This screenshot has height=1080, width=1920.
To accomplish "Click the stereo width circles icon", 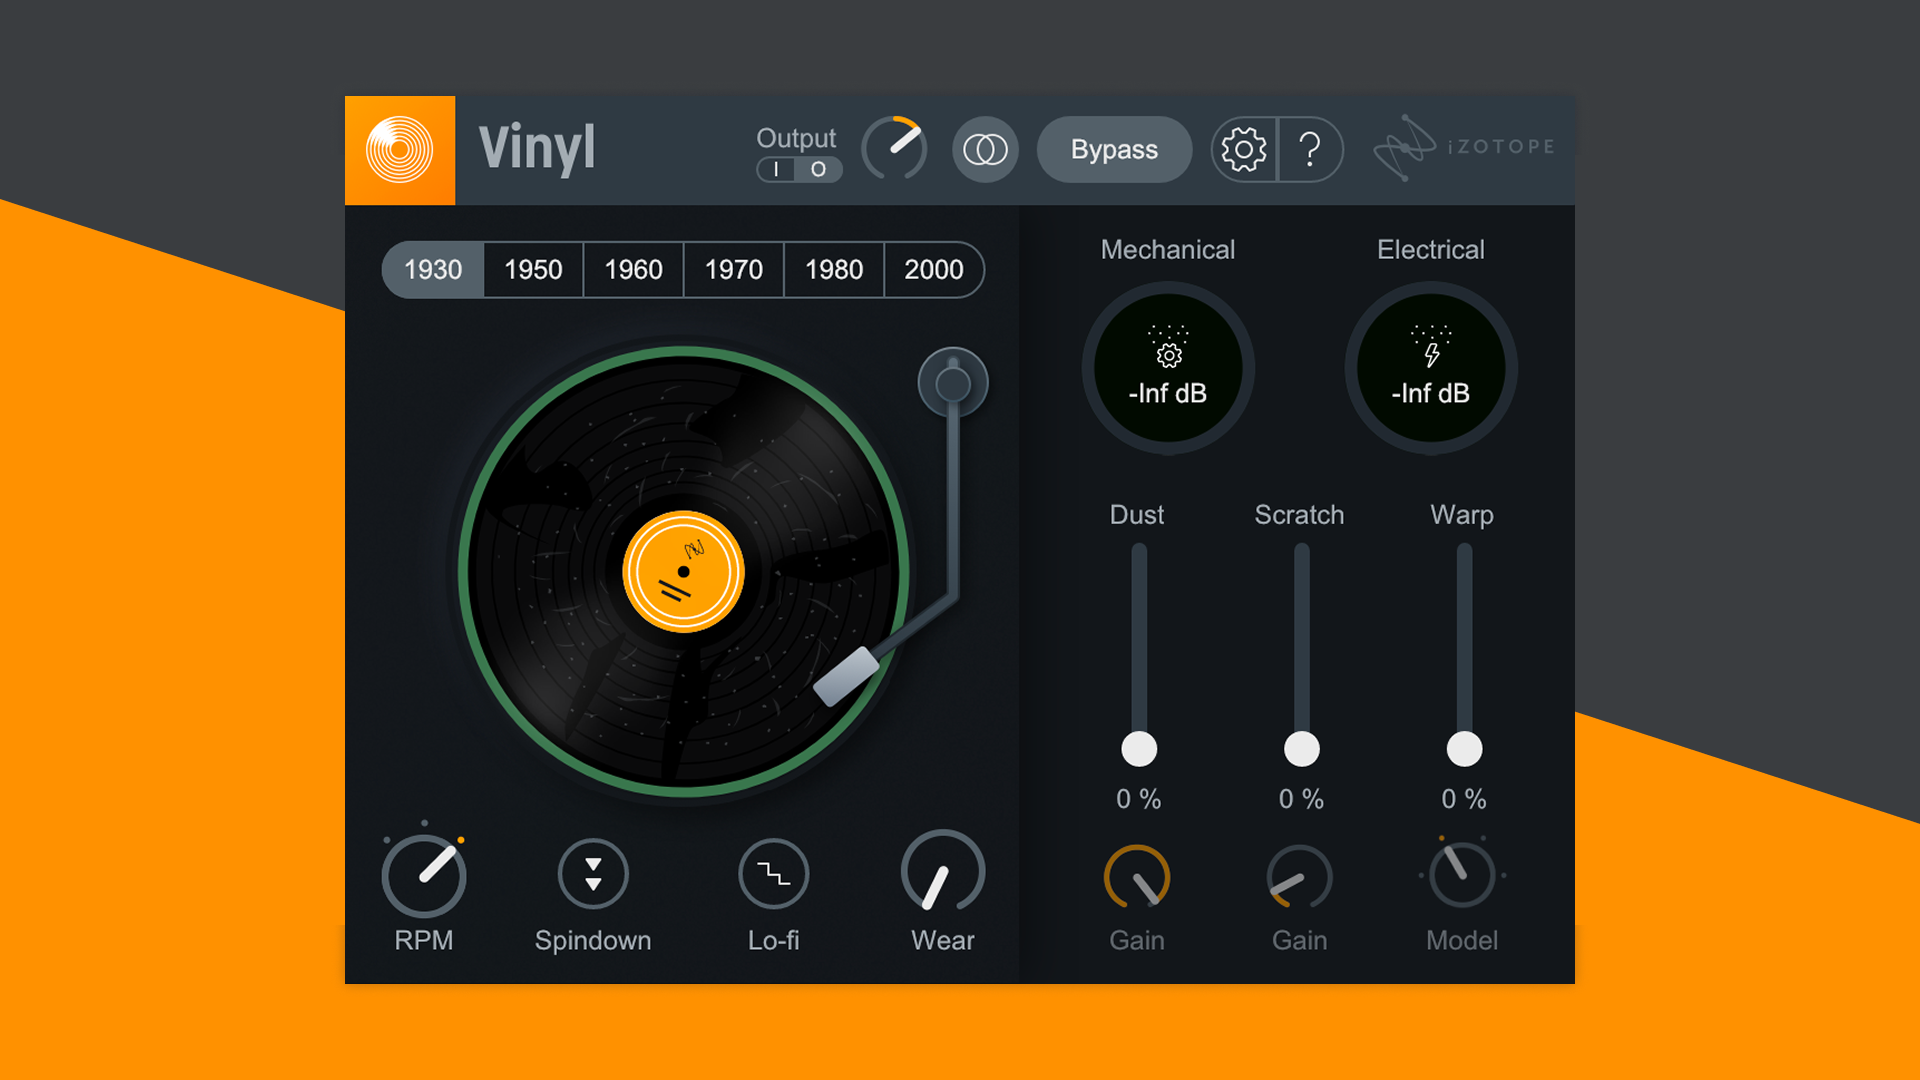I will pyautogui.click(x=985, y=149).
